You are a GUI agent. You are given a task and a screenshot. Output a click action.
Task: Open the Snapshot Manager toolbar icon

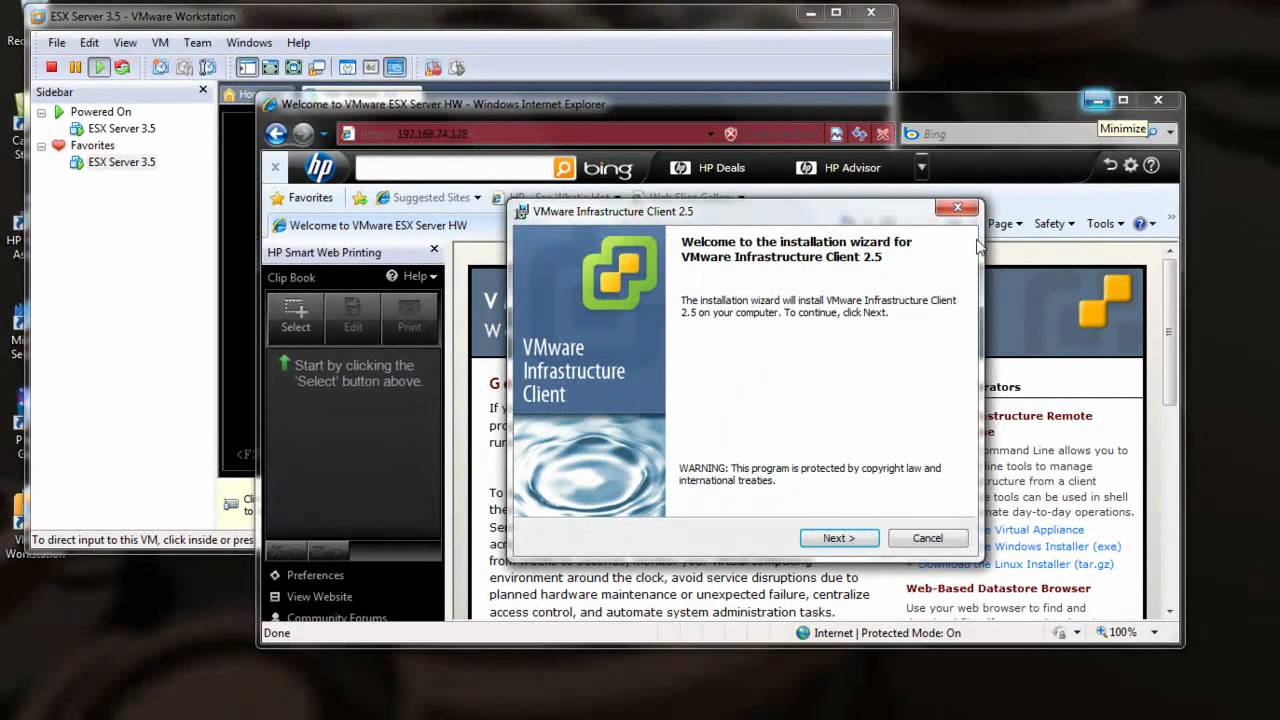click(207, 68)
